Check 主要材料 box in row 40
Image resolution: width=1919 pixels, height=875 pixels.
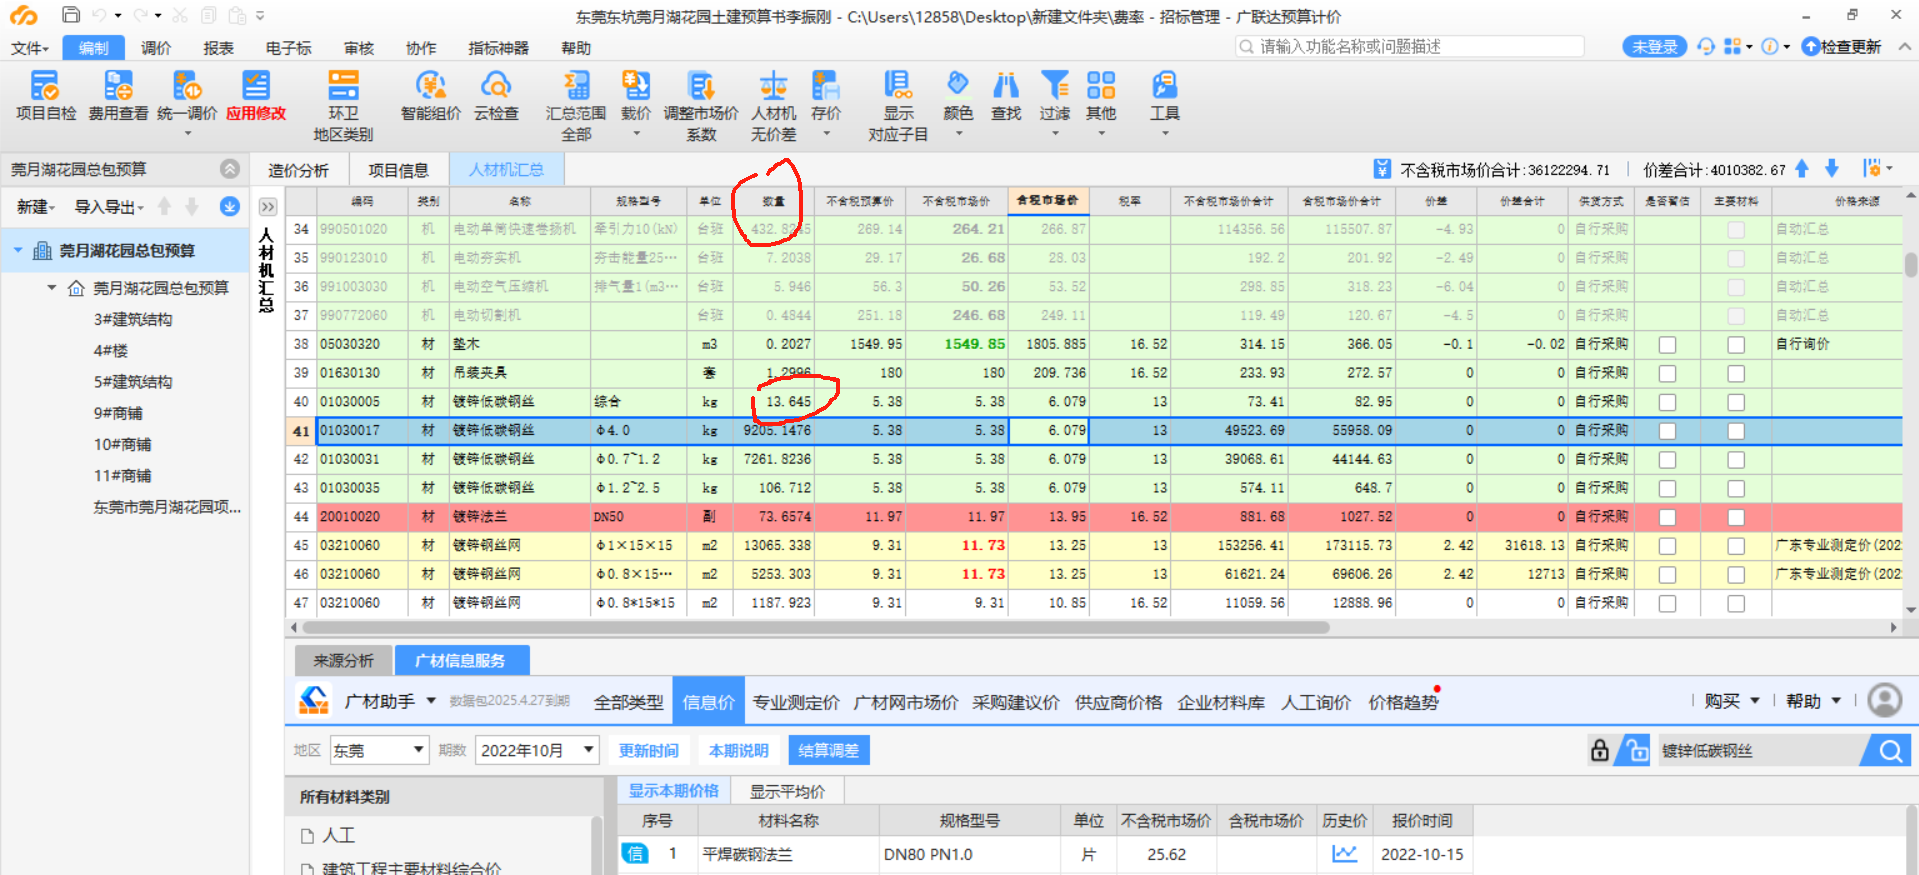1736,402
